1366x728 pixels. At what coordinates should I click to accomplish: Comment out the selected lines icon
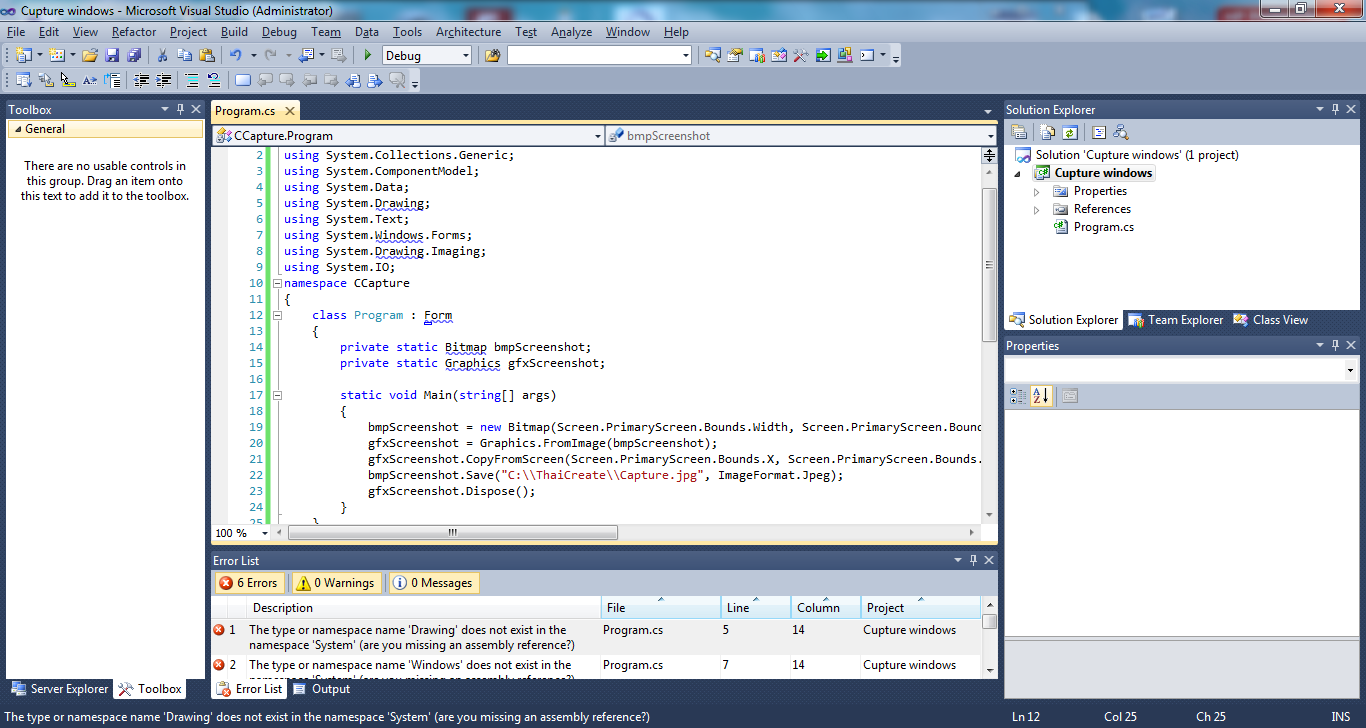click(x=192, y=80)
